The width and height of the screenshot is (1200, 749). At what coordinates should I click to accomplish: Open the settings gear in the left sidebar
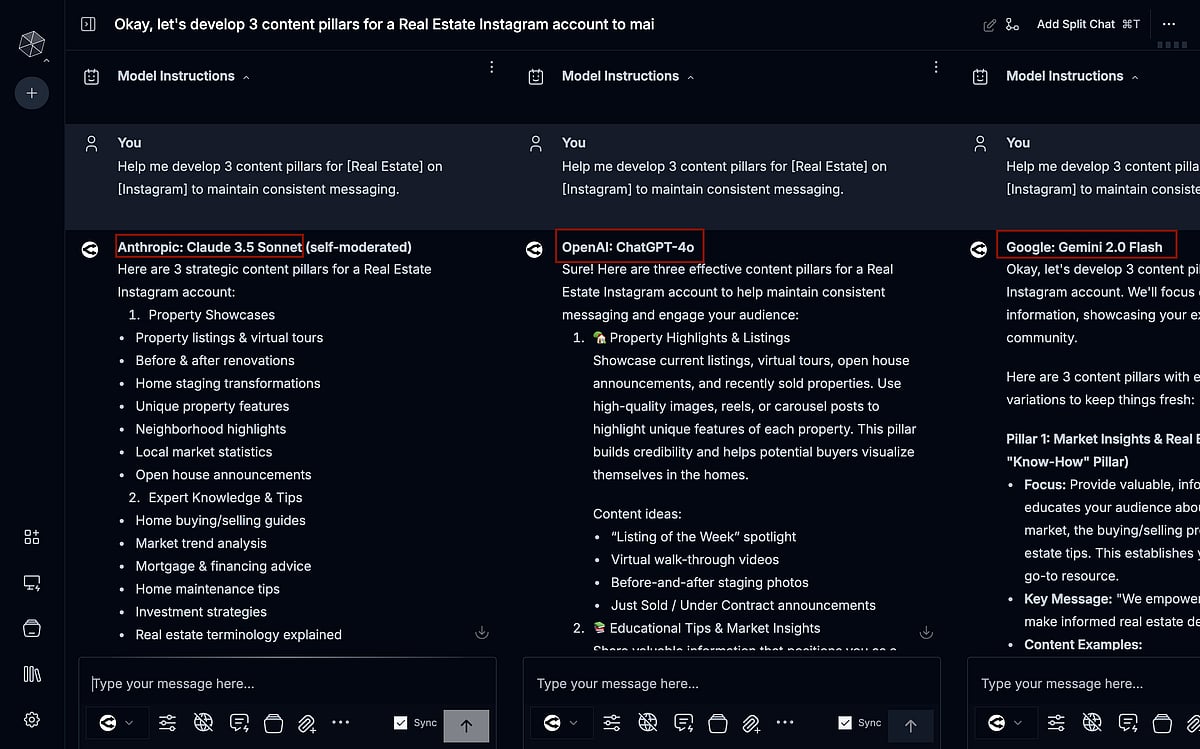tap(31, 719)
